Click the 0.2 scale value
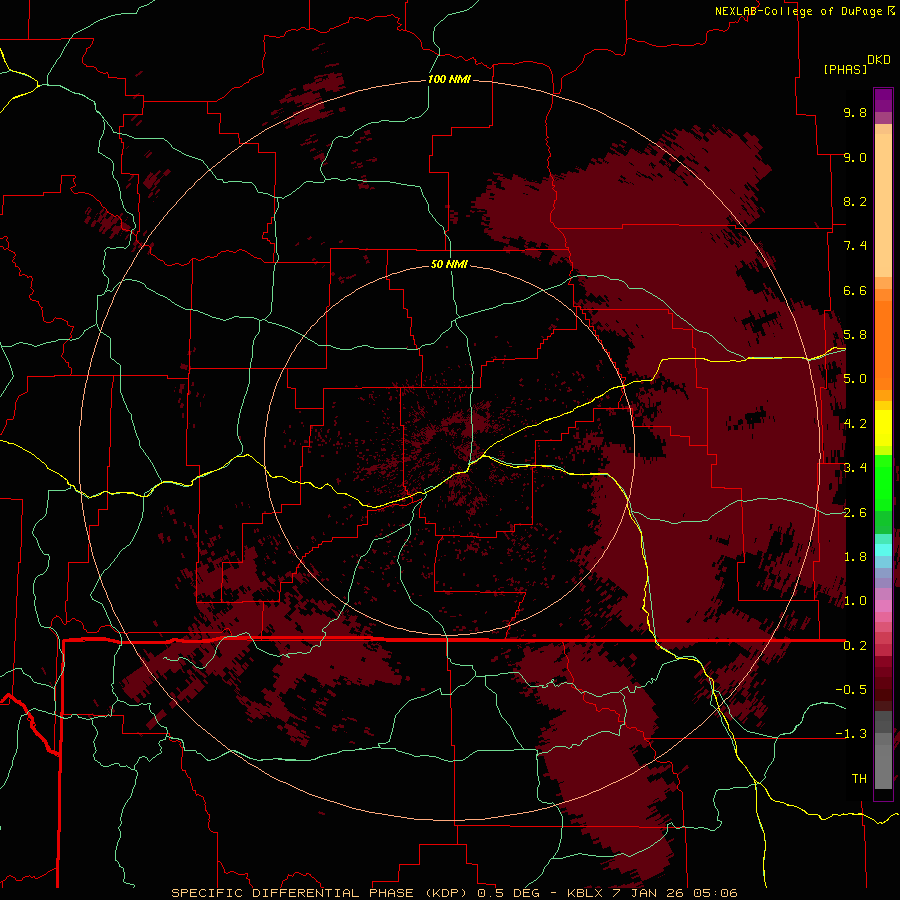 click(855, 646)
